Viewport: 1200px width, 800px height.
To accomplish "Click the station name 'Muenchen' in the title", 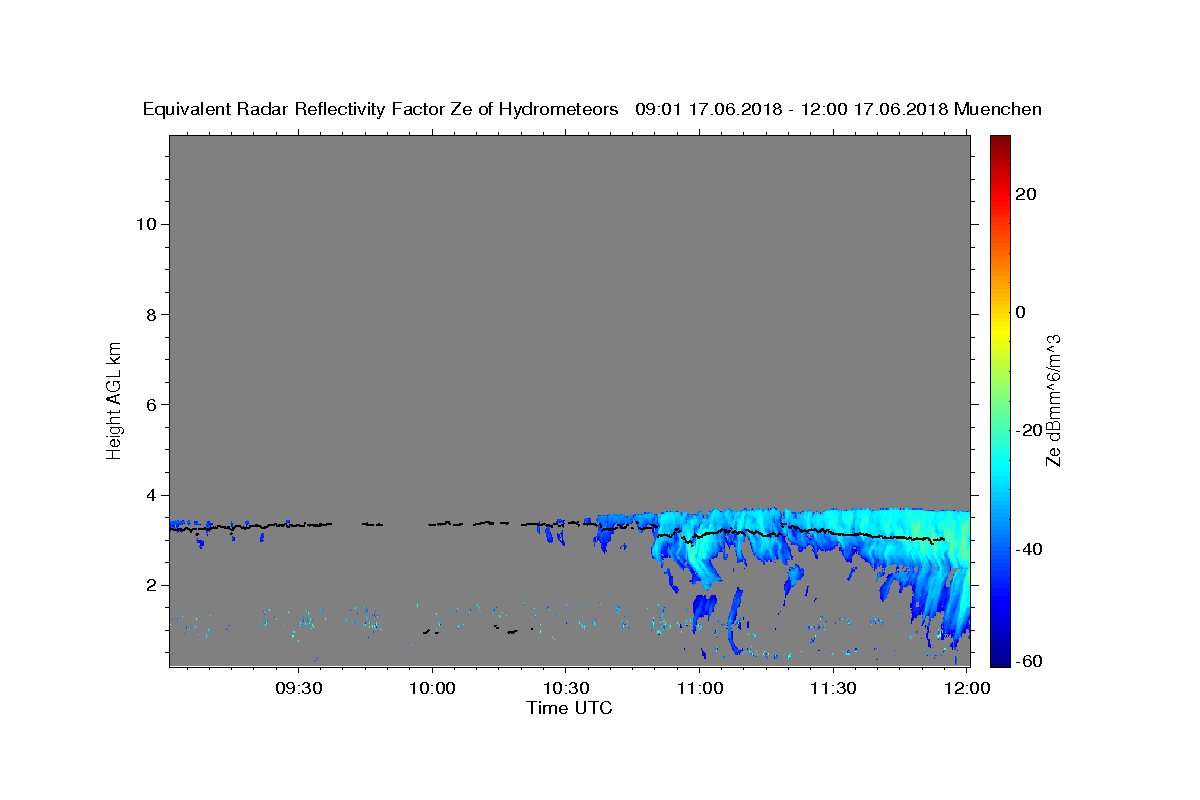I will (998, 110).
